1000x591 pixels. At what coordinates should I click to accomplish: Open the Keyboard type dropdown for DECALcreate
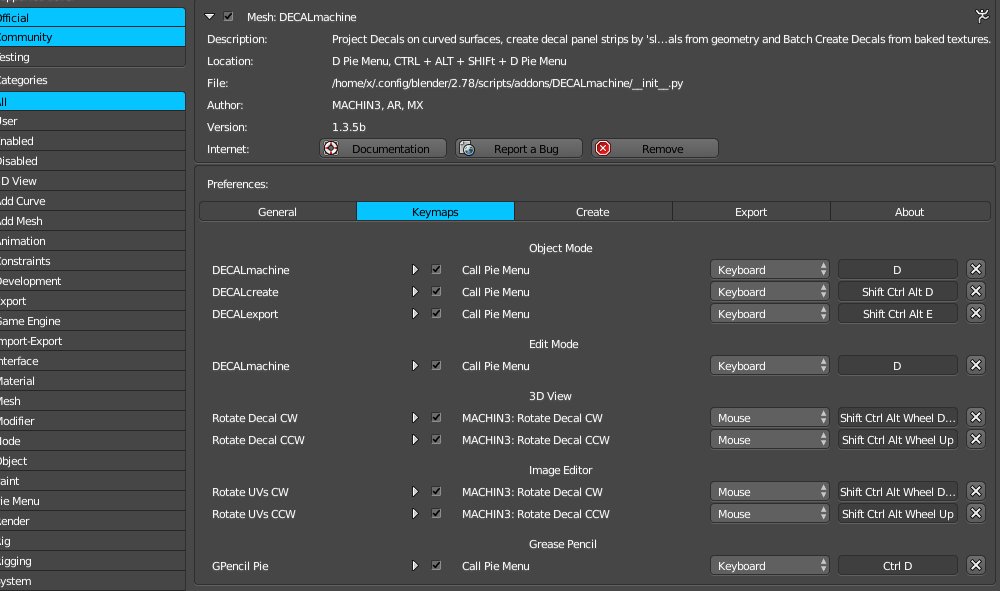(770, 291)
